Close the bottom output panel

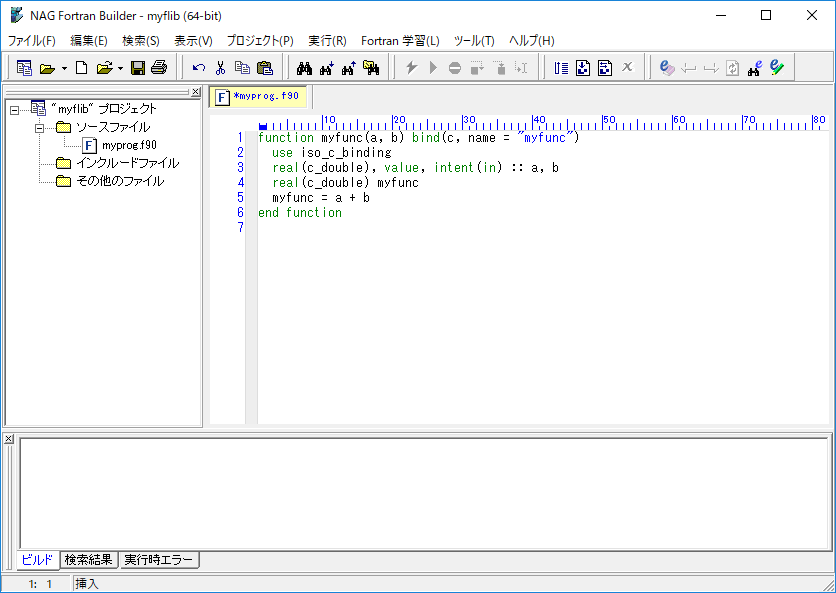(x=9, y=438)
